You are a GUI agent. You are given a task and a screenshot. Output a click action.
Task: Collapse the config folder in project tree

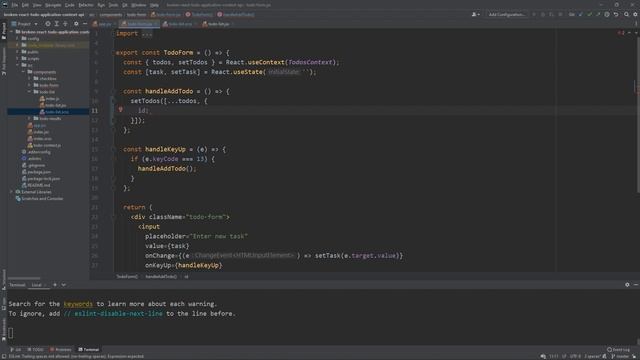tap(18, 38)
